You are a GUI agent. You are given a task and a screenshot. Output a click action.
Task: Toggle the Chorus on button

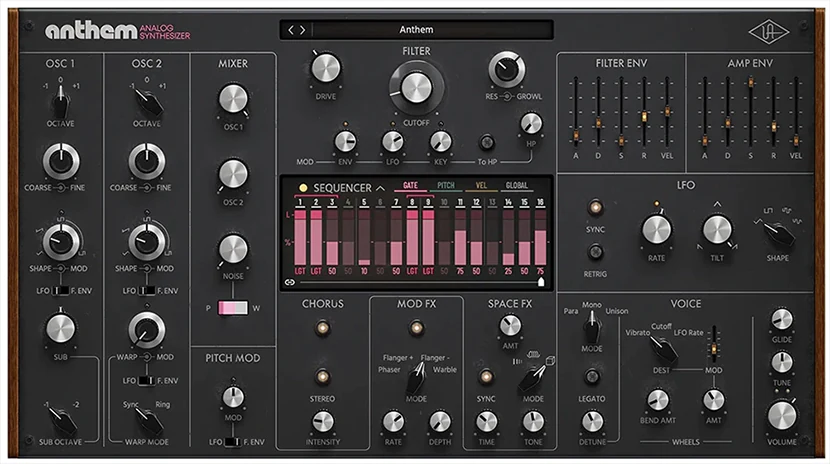point(322,328)
